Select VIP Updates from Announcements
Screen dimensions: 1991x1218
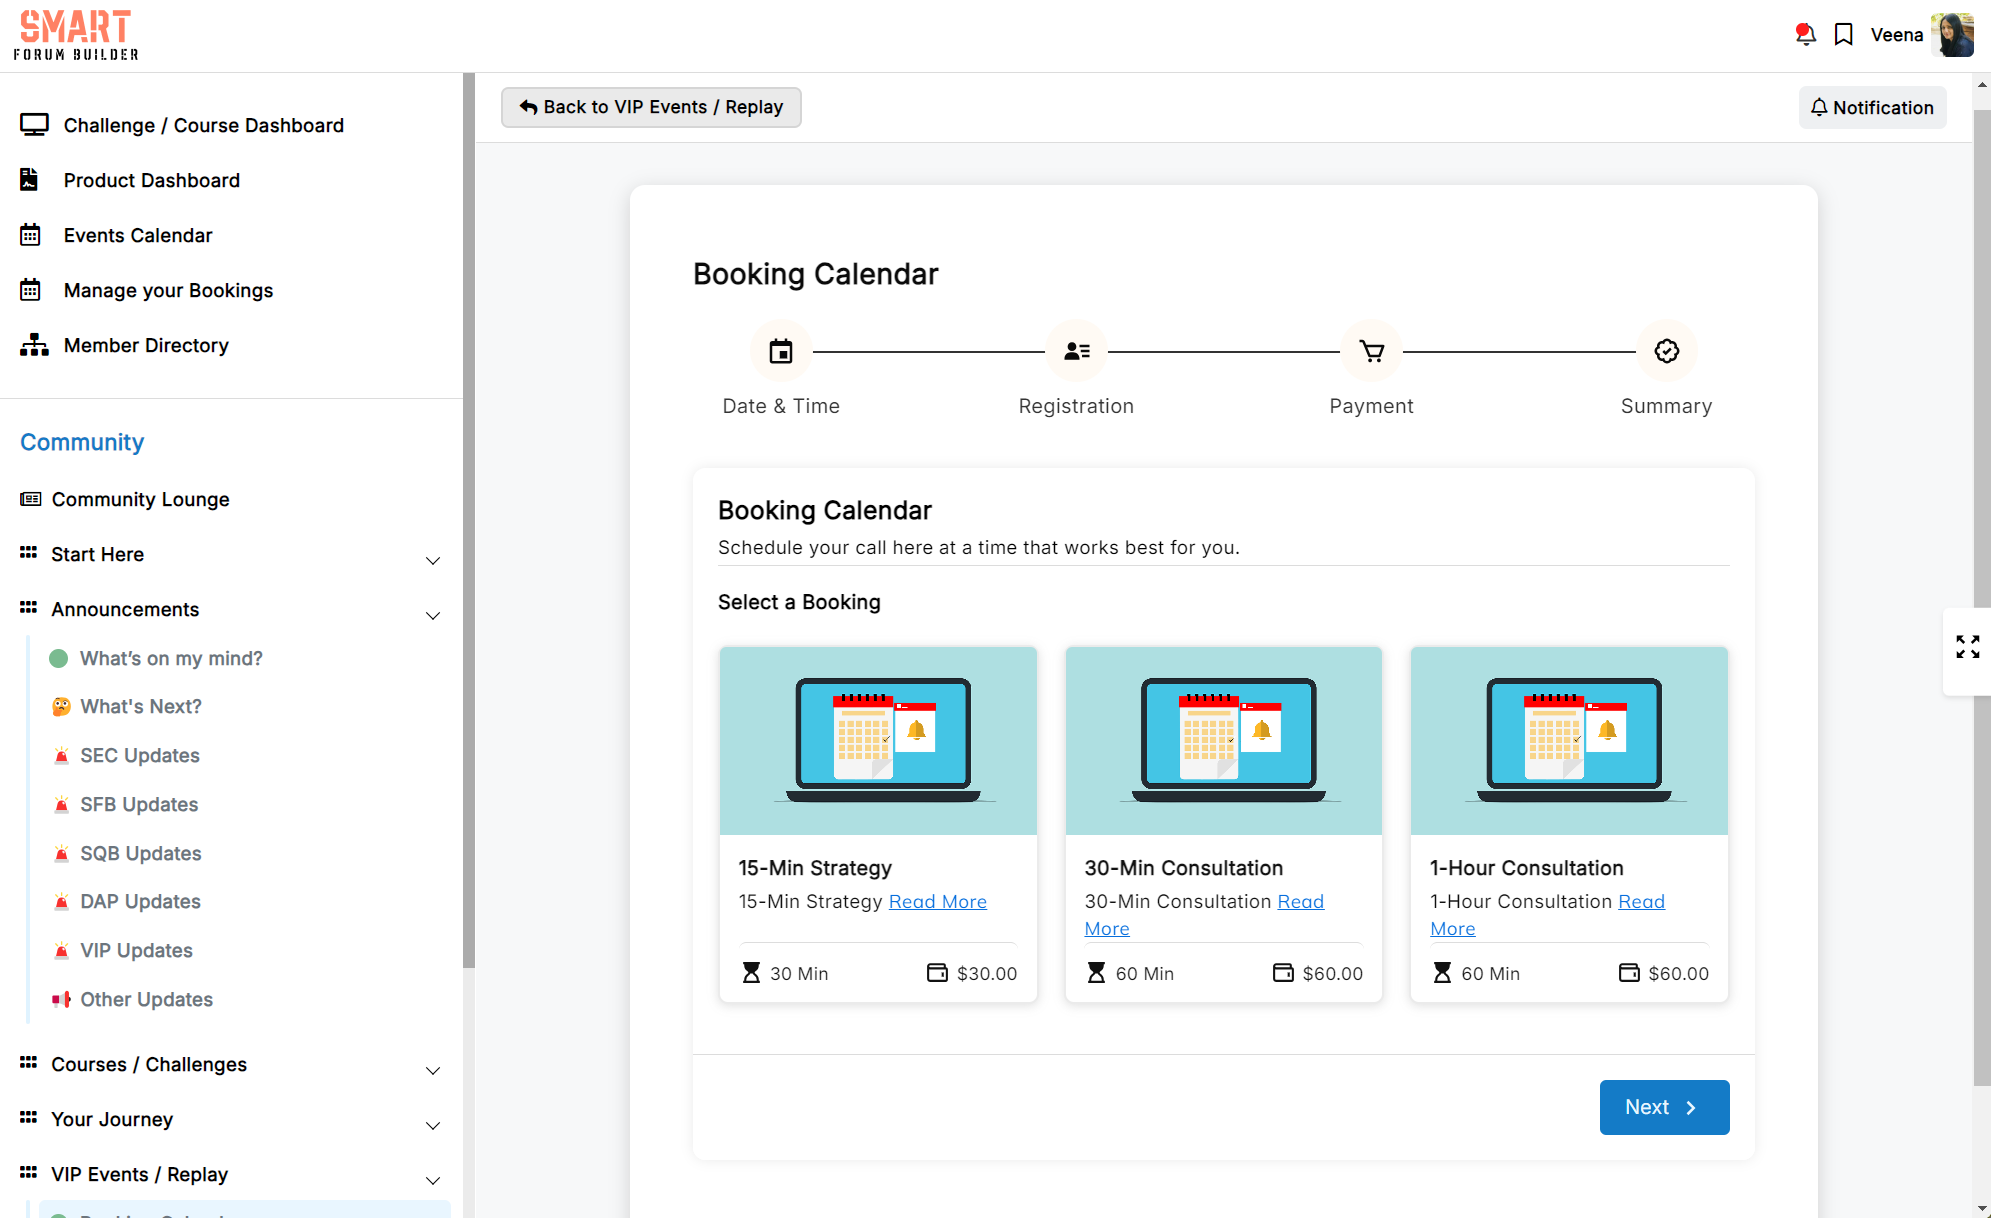pyautogui.click(x=137, y=950)
